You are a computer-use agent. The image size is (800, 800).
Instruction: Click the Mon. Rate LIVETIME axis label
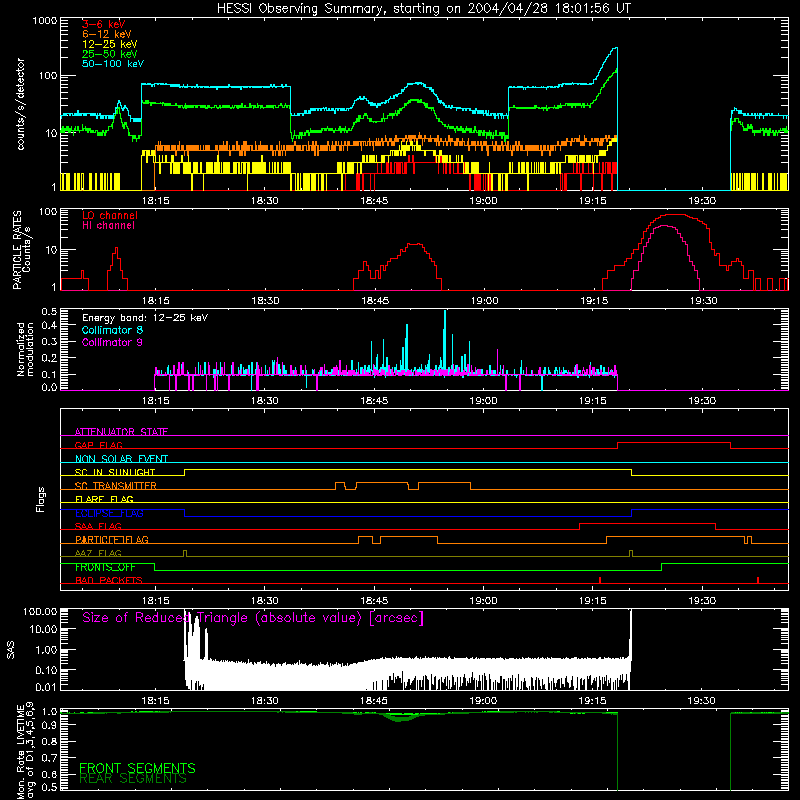26,751
